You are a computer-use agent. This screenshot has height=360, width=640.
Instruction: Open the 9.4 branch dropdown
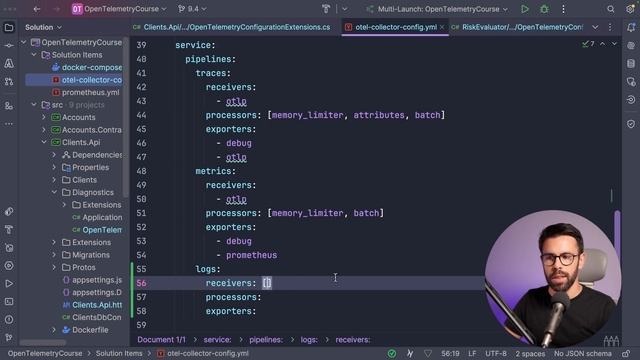[192, 9]
